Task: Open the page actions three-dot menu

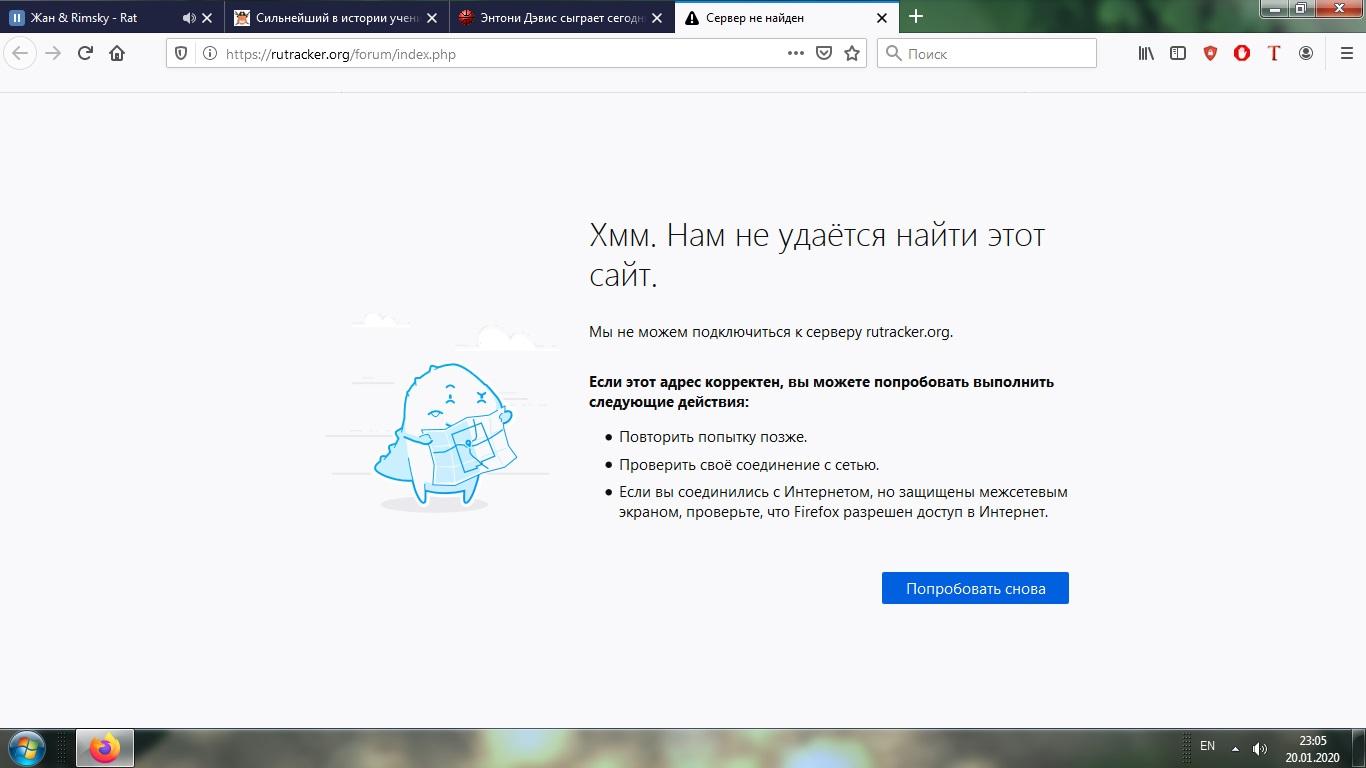Action: tap(795, 54)
